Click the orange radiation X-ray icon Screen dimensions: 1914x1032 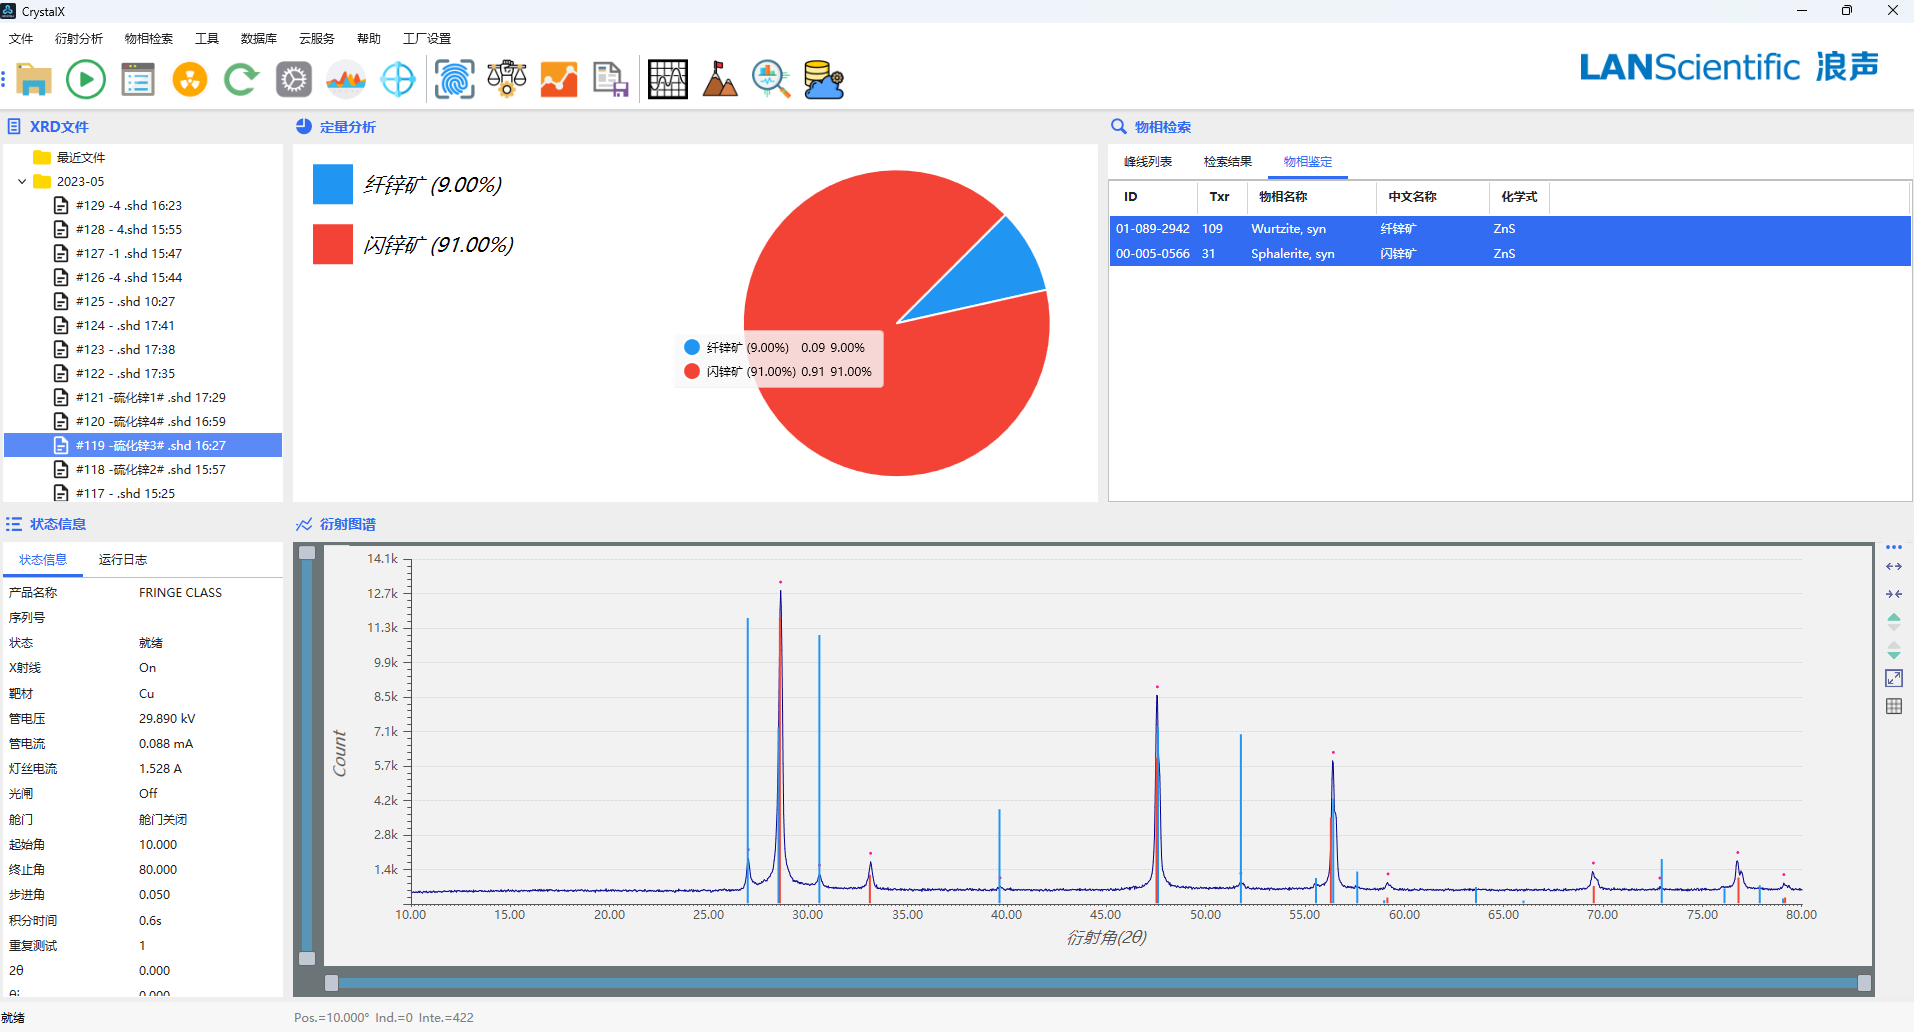(189, 79)
